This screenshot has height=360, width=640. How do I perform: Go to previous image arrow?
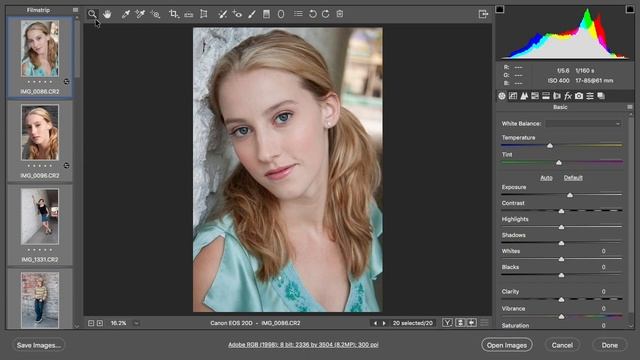point(376,323)
